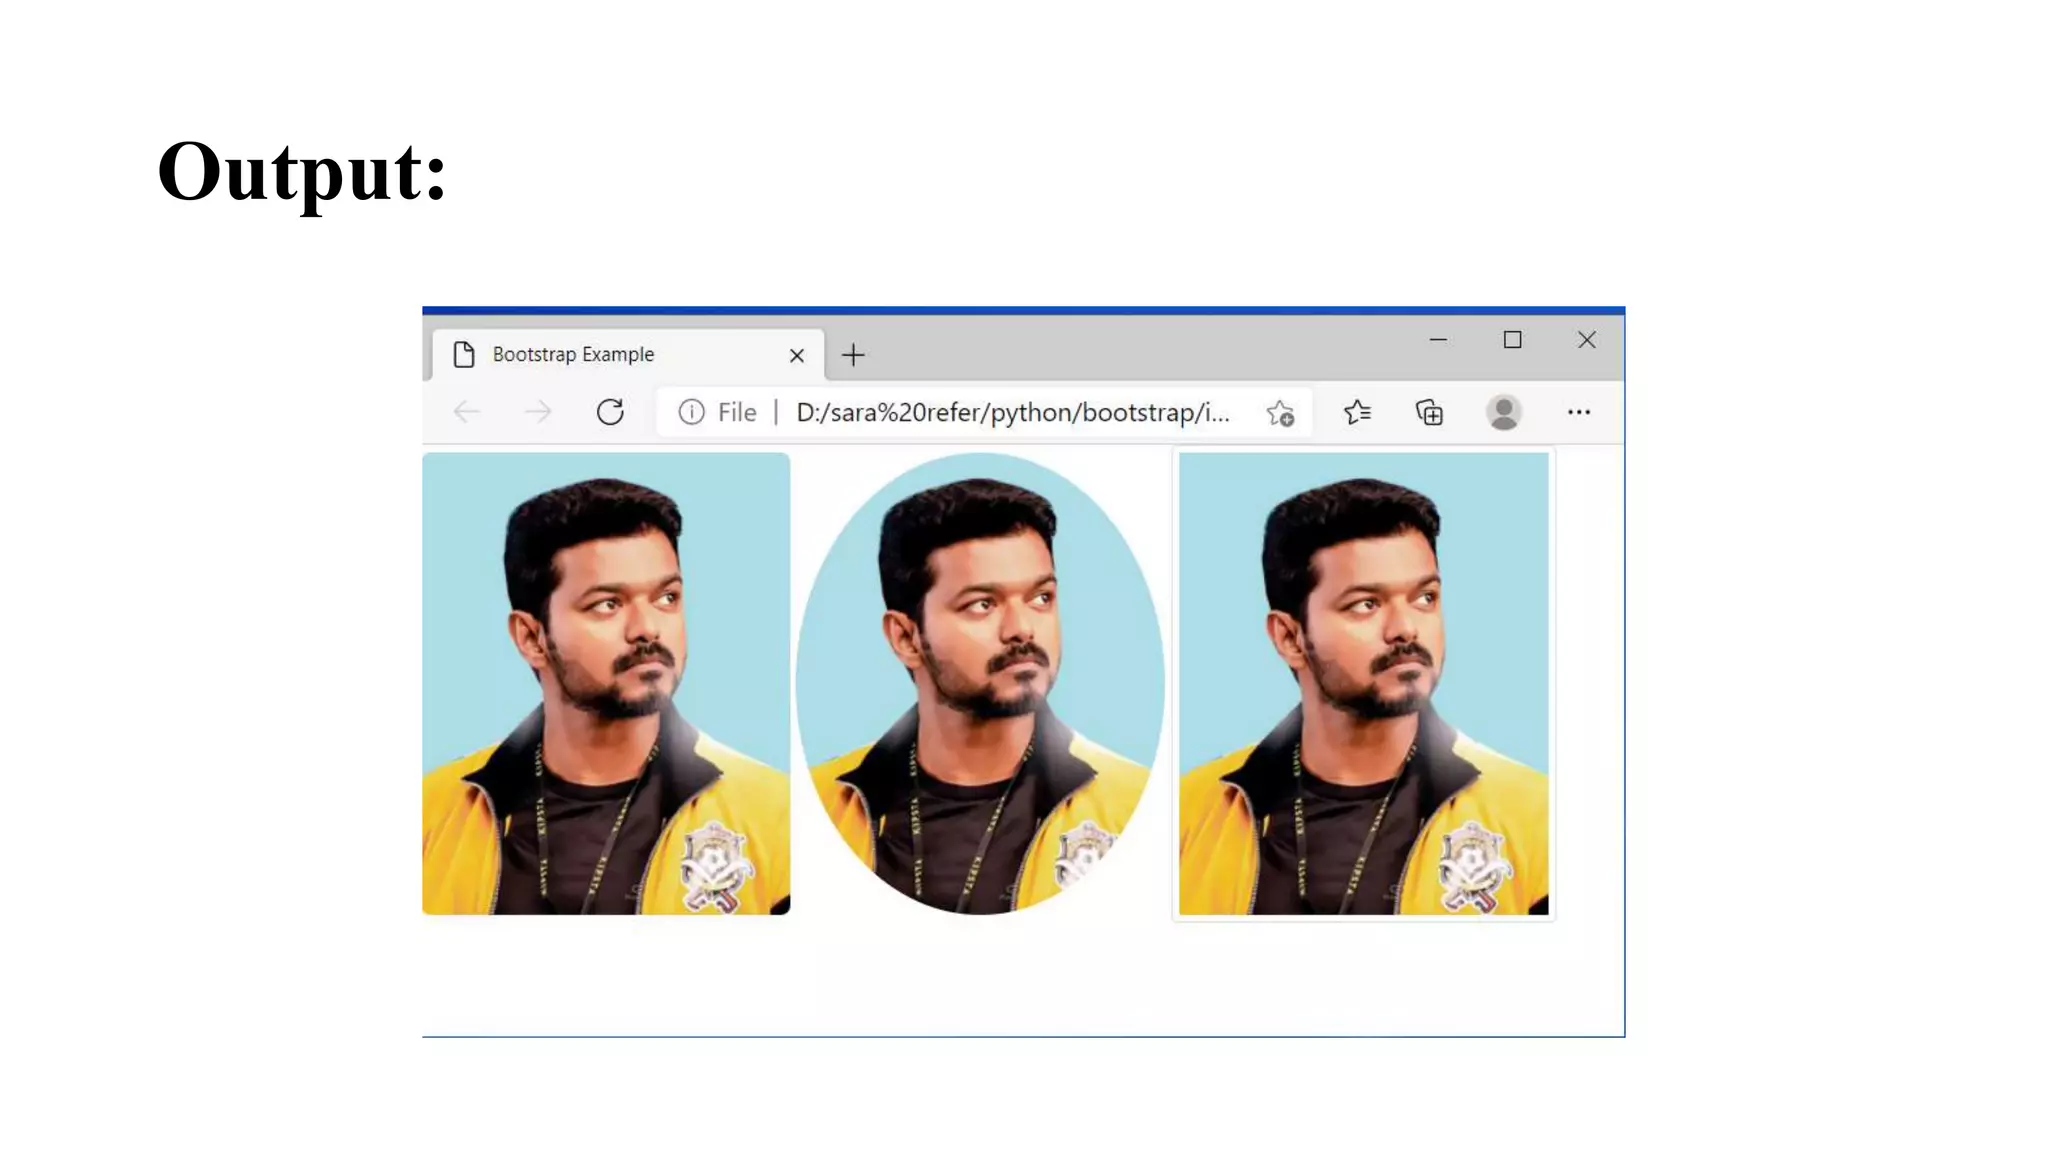
Task: Click the browser back arrow
Action: (466, 412)
